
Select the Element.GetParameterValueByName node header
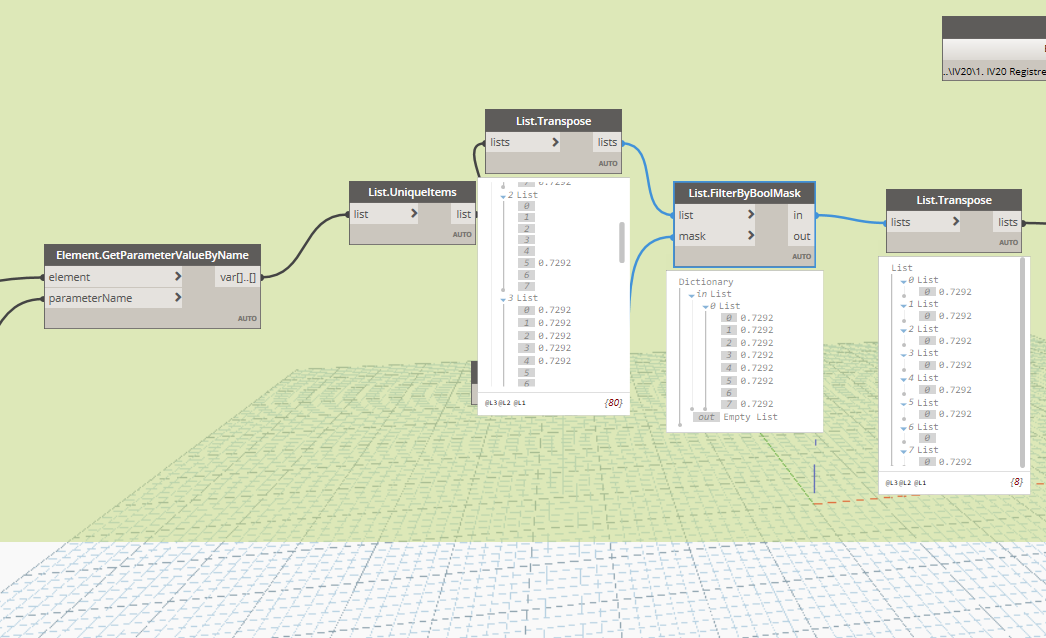pyautogui.click(x=152, y=255)
